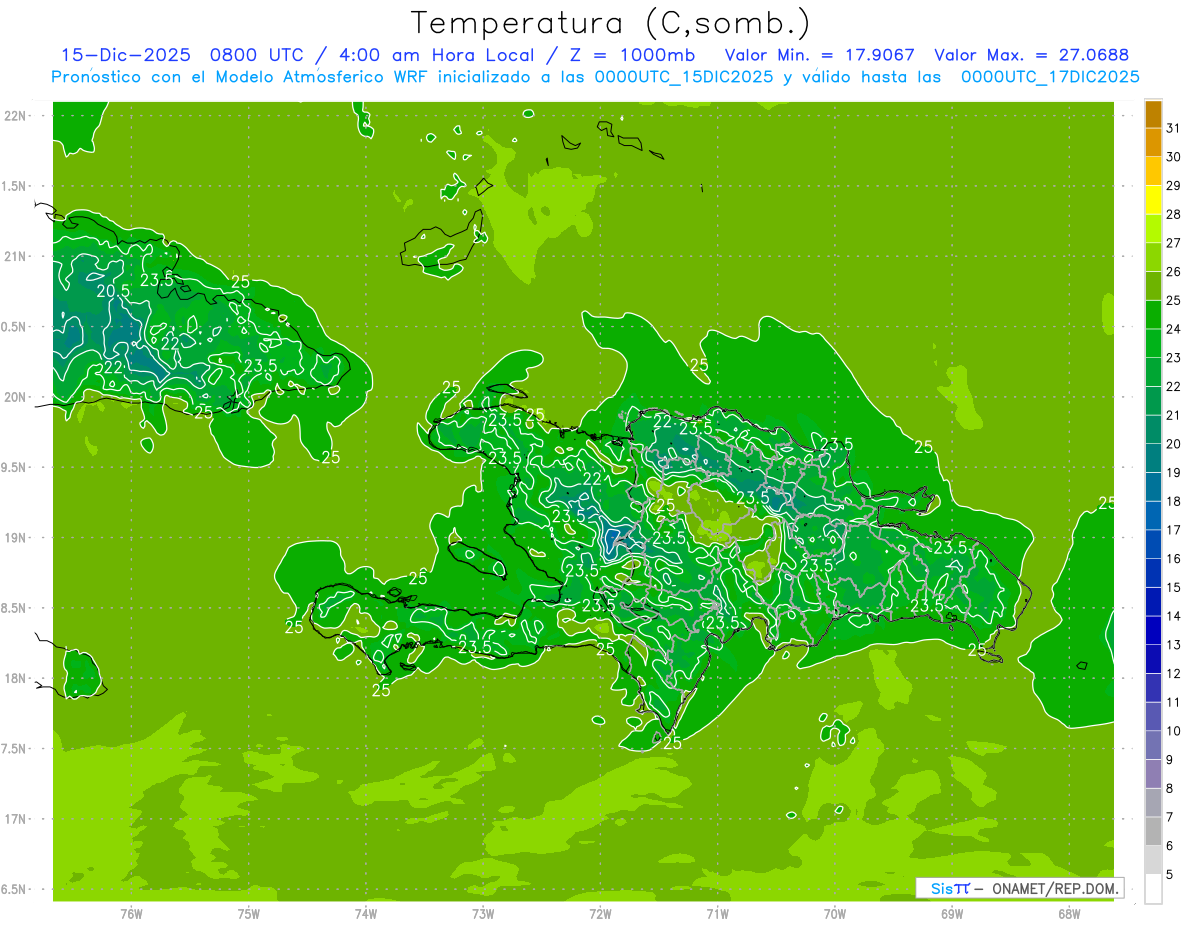This screenshot has height=927, width=1200.
Task: Pick the dark orange swatch above 31
Action: click(1153, 114)
